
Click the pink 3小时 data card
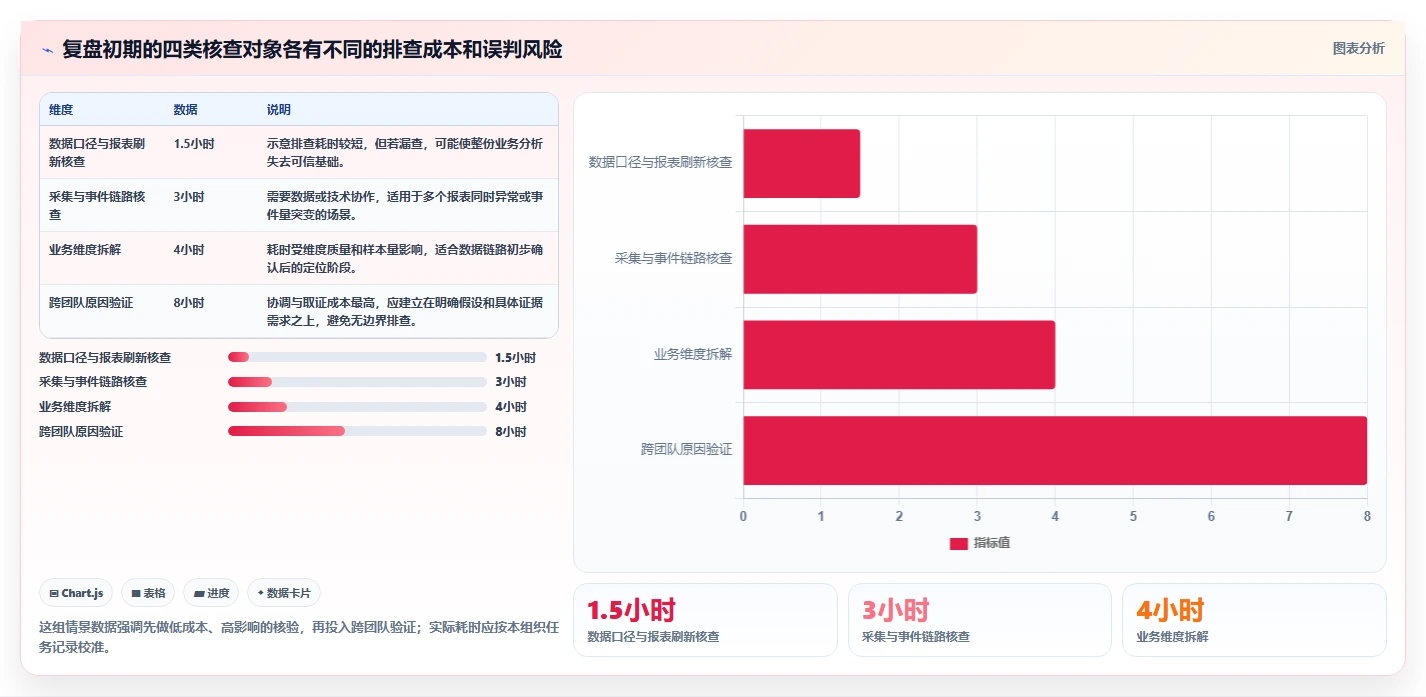[980, 620]
